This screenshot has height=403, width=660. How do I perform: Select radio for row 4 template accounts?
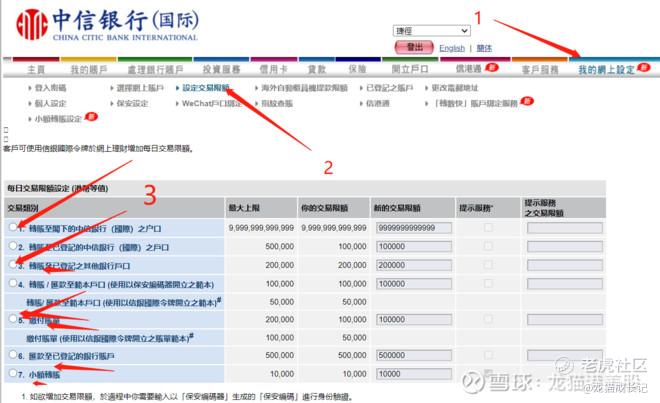(13, 283)
